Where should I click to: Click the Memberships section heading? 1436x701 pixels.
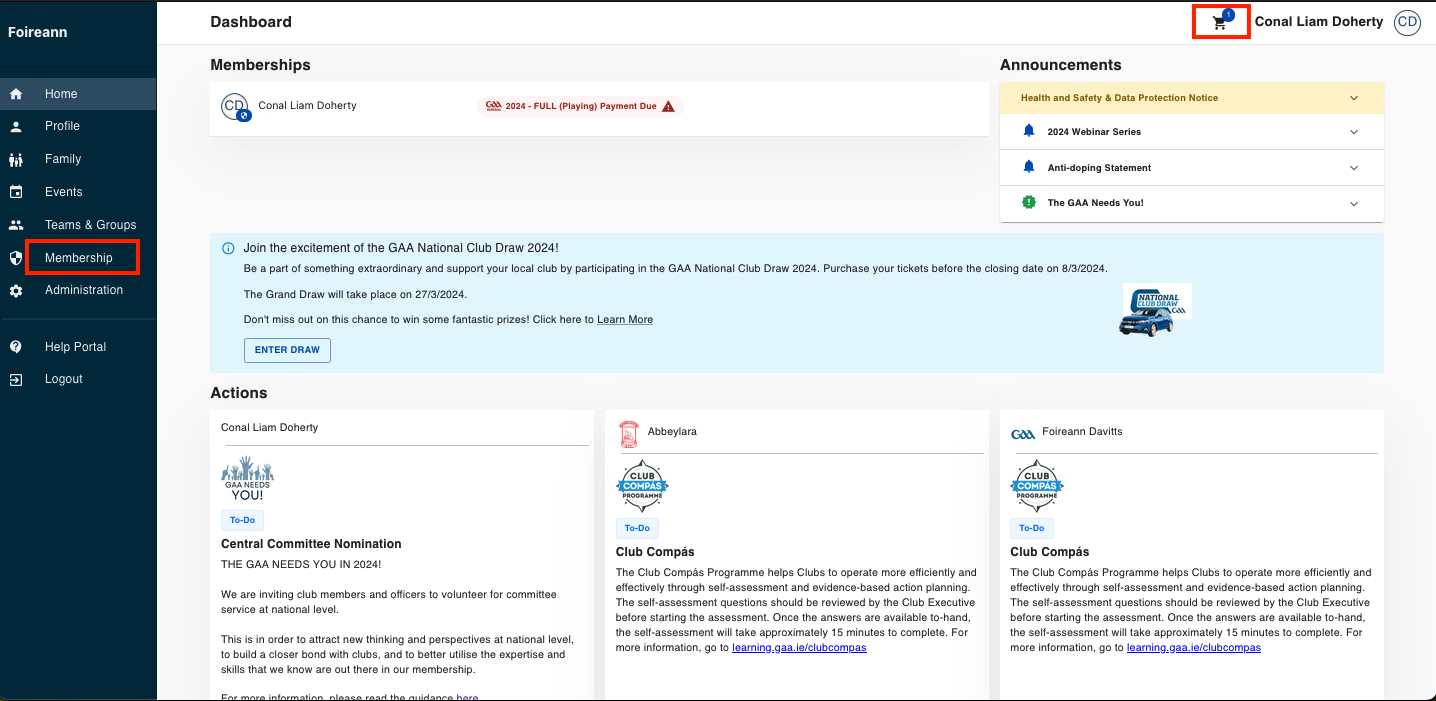pos(260,65)
